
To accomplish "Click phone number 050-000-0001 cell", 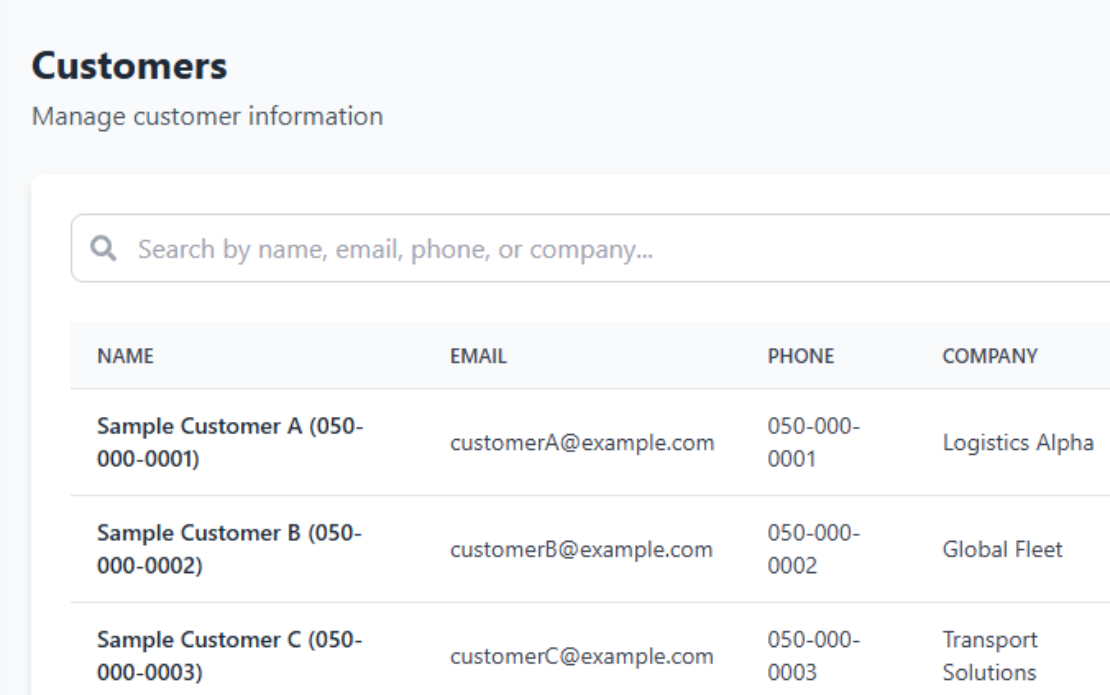I will pyautogui.click(x=813, y=442).
